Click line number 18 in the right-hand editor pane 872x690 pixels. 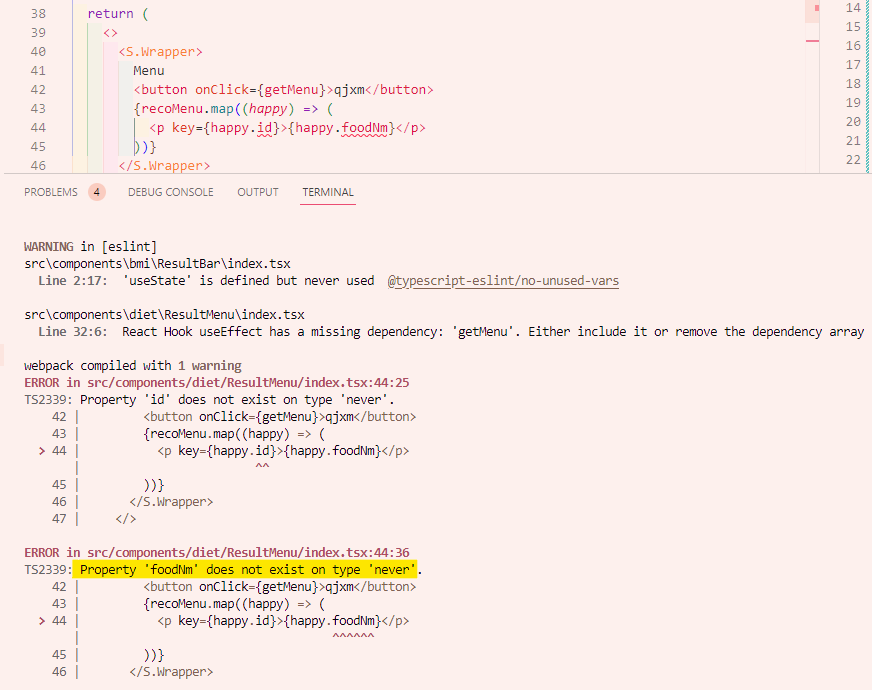853,83
